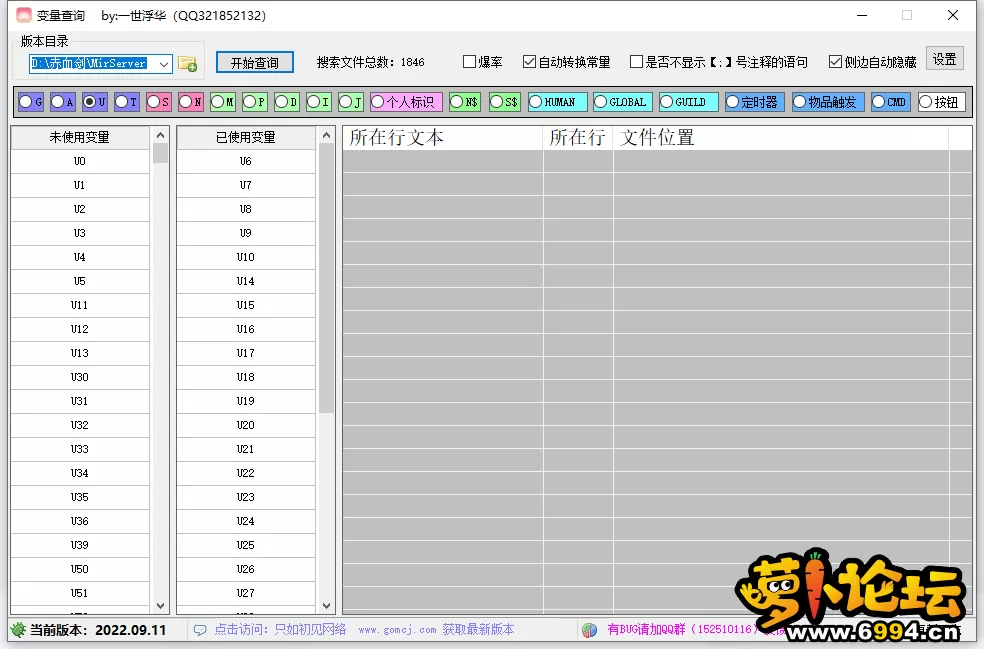
Task: Select the 定时器 radio option
Action: [755, 102]
